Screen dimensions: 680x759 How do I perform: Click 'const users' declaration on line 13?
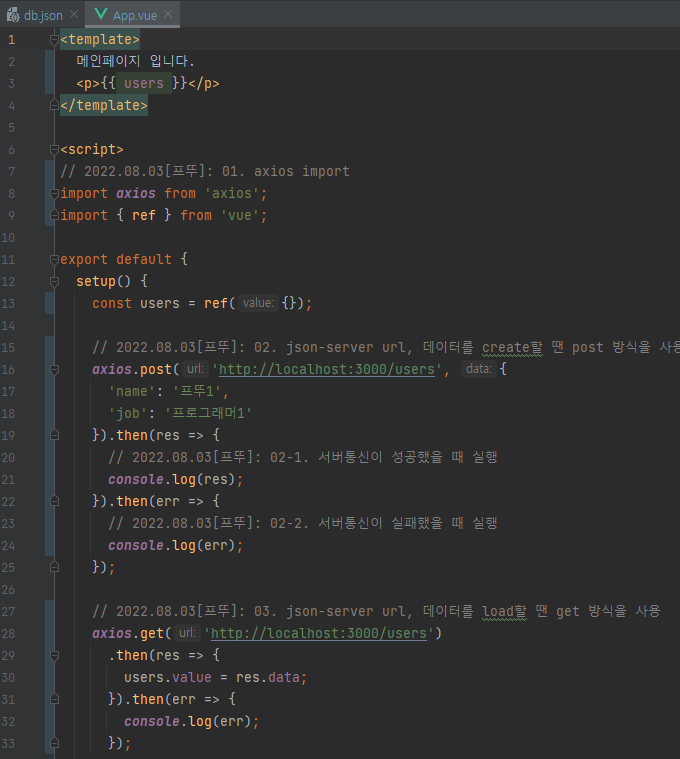136,304
